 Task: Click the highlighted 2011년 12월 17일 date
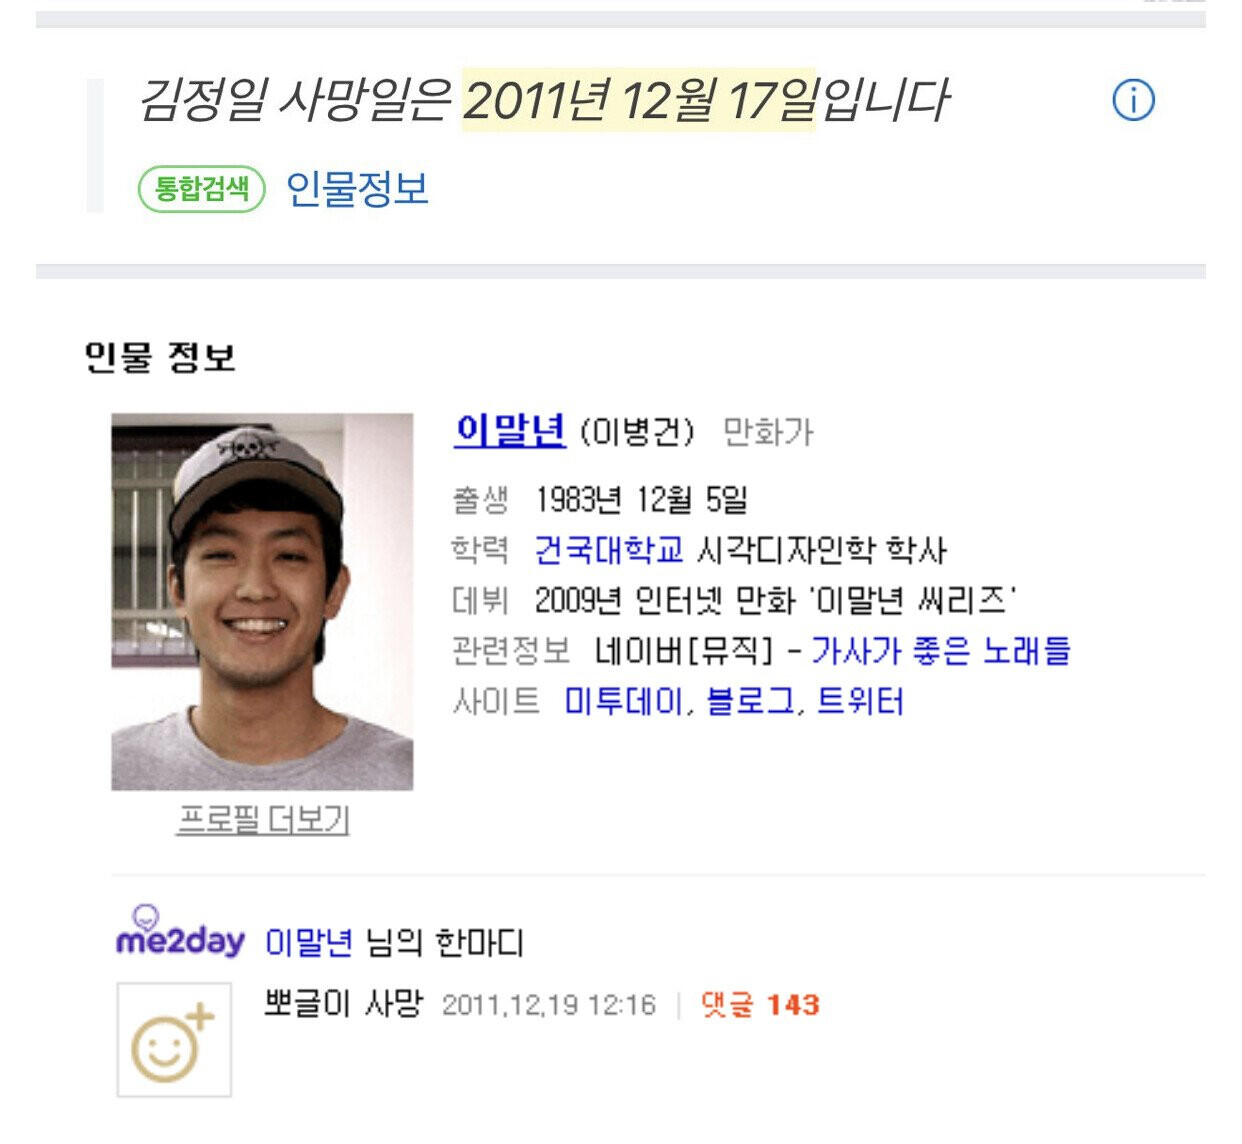(x=639, y=101)
